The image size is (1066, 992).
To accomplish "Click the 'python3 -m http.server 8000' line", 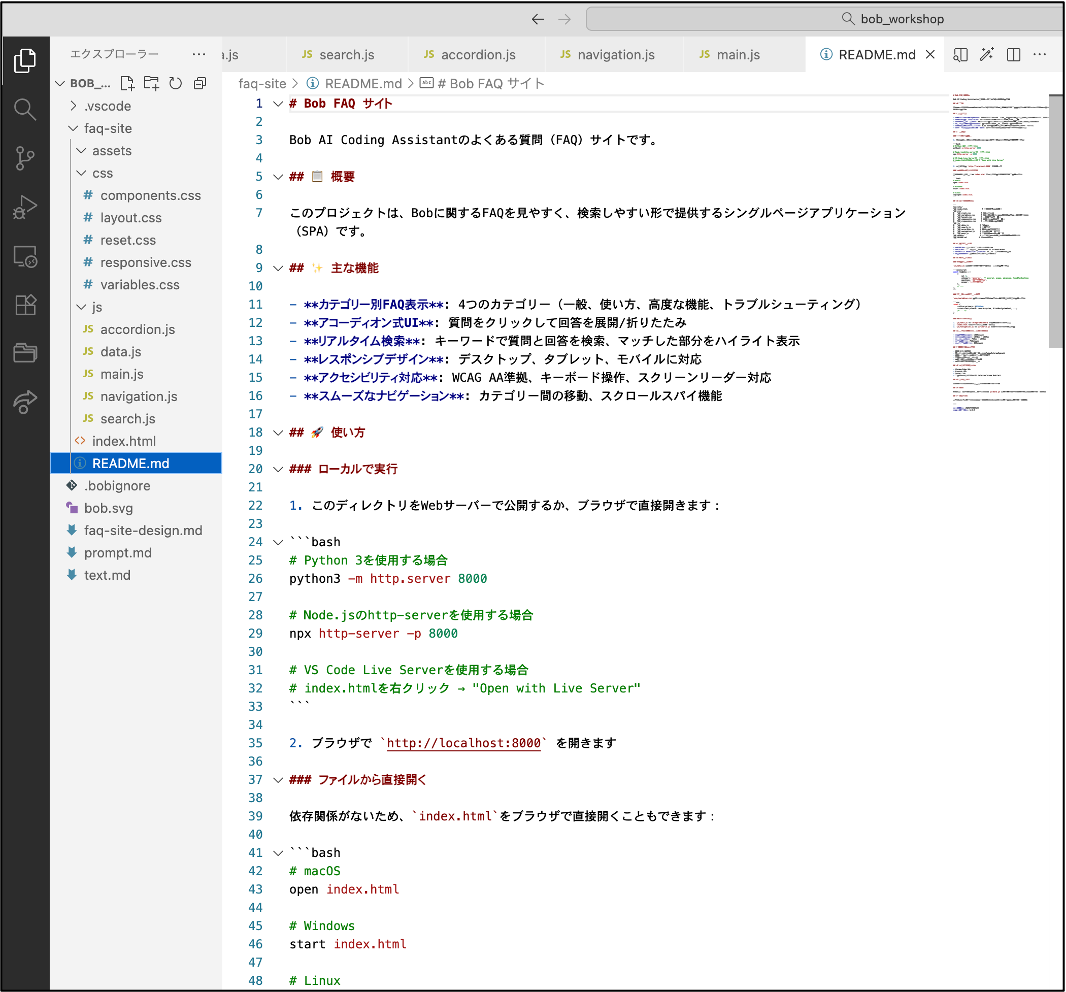I will [x=388, y=579].
